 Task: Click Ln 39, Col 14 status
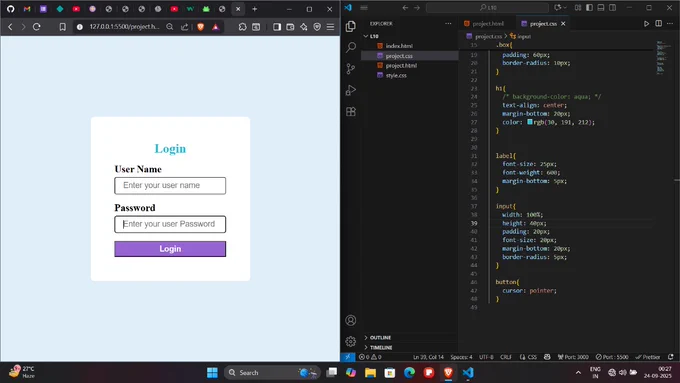tap(428, 357)
